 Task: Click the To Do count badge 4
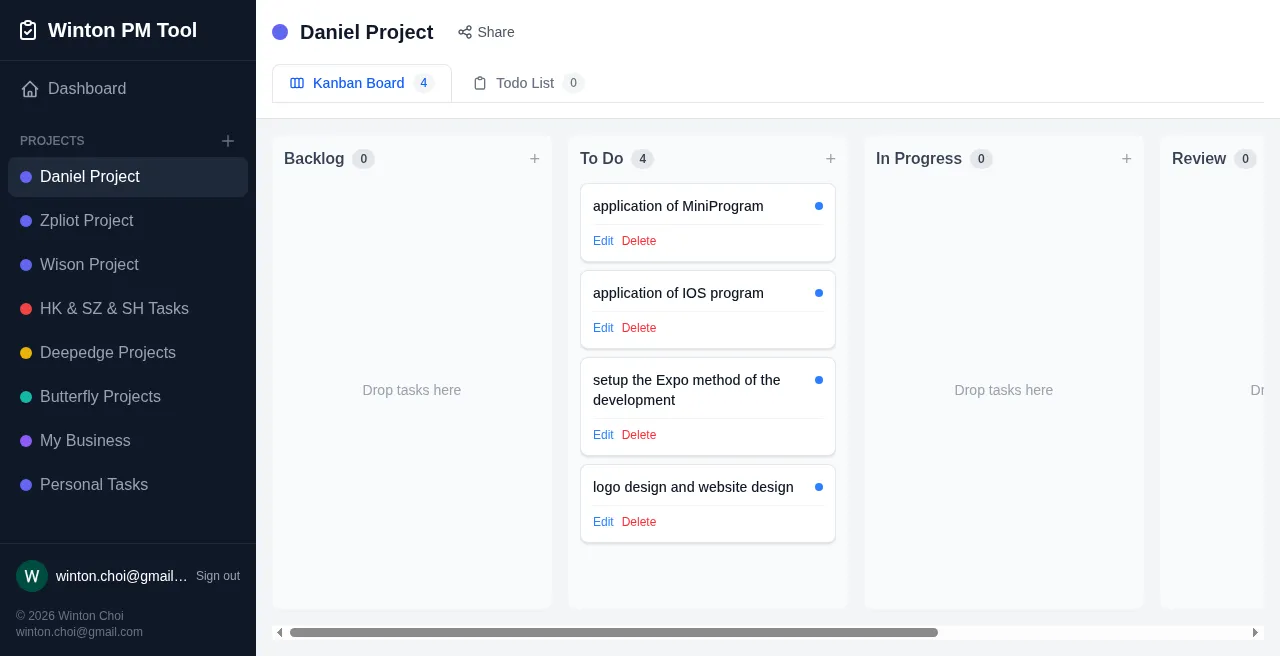(642, 159)
